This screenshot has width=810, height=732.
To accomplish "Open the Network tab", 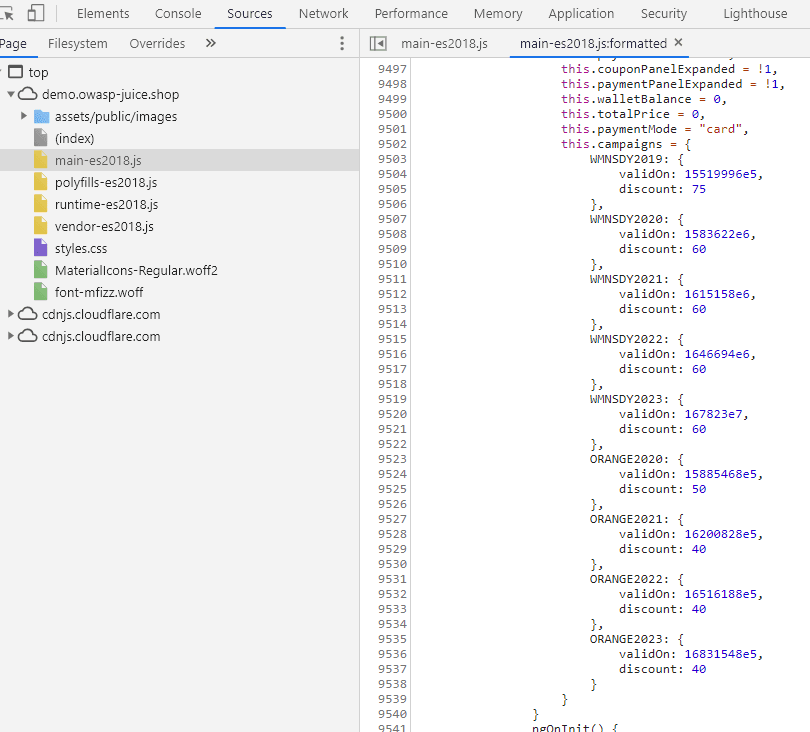I will [x=323, y=13].
